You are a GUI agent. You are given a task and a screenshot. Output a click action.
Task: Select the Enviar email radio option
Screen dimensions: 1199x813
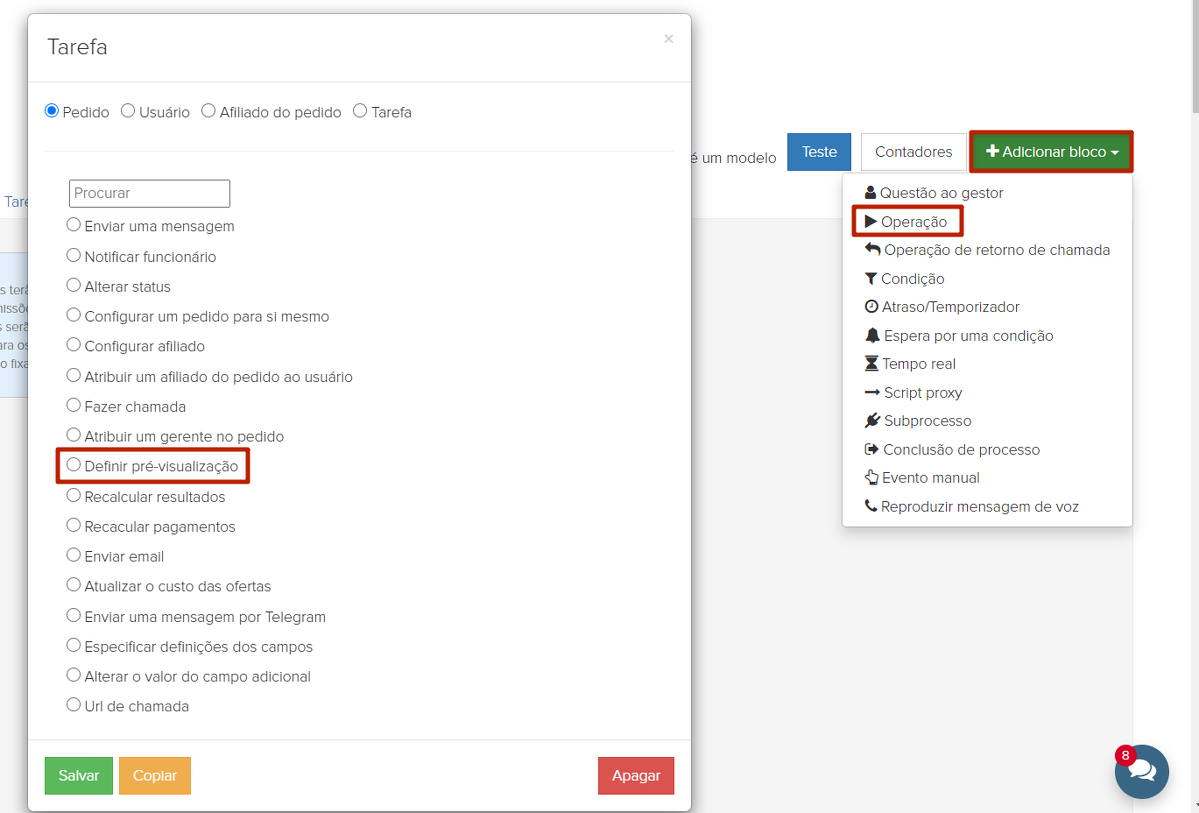(x=74, y=555)
